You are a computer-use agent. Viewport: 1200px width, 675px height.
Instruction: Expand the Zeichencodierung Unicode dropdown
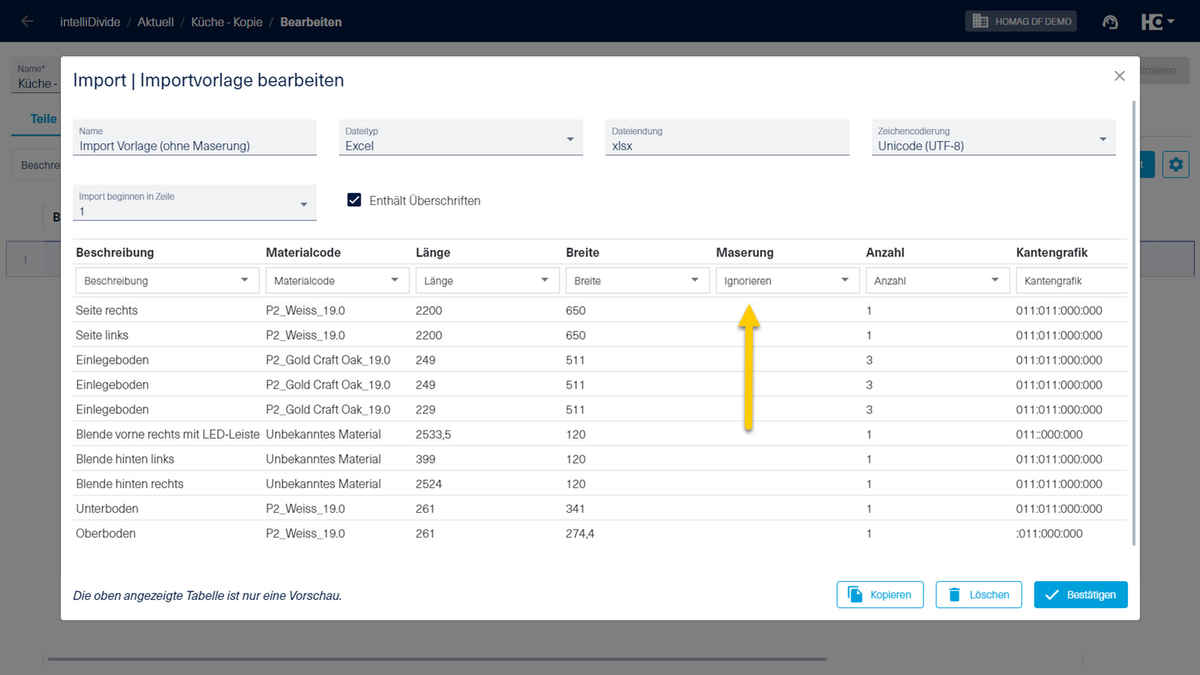click(x=994, y=138)
